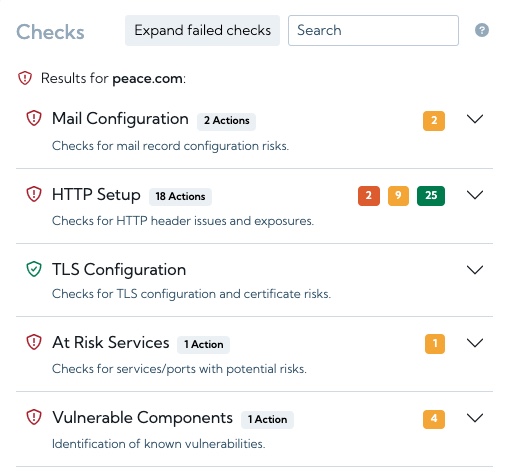This screenshot has width=507, height=476.
Task: Click the green 25 passed badge
Action: point(431,196)
